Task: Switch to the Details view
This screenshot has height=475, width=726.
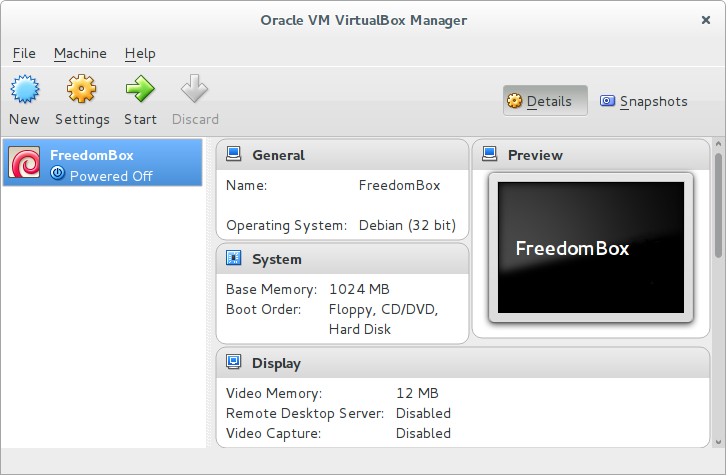Action: (545, 100)
